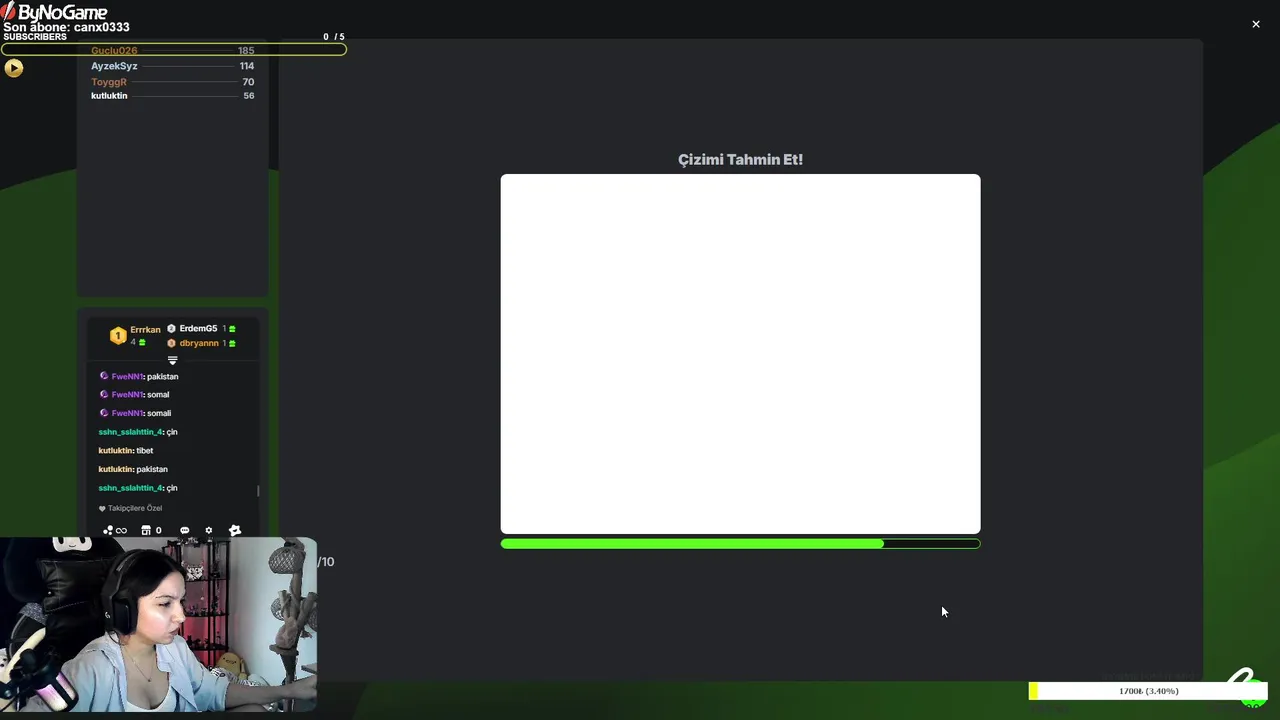Image resolution: width=1280 pixels, height=720 pixels.
Task: Select kutluktin in the score list
Action: [x=109, y=96]
